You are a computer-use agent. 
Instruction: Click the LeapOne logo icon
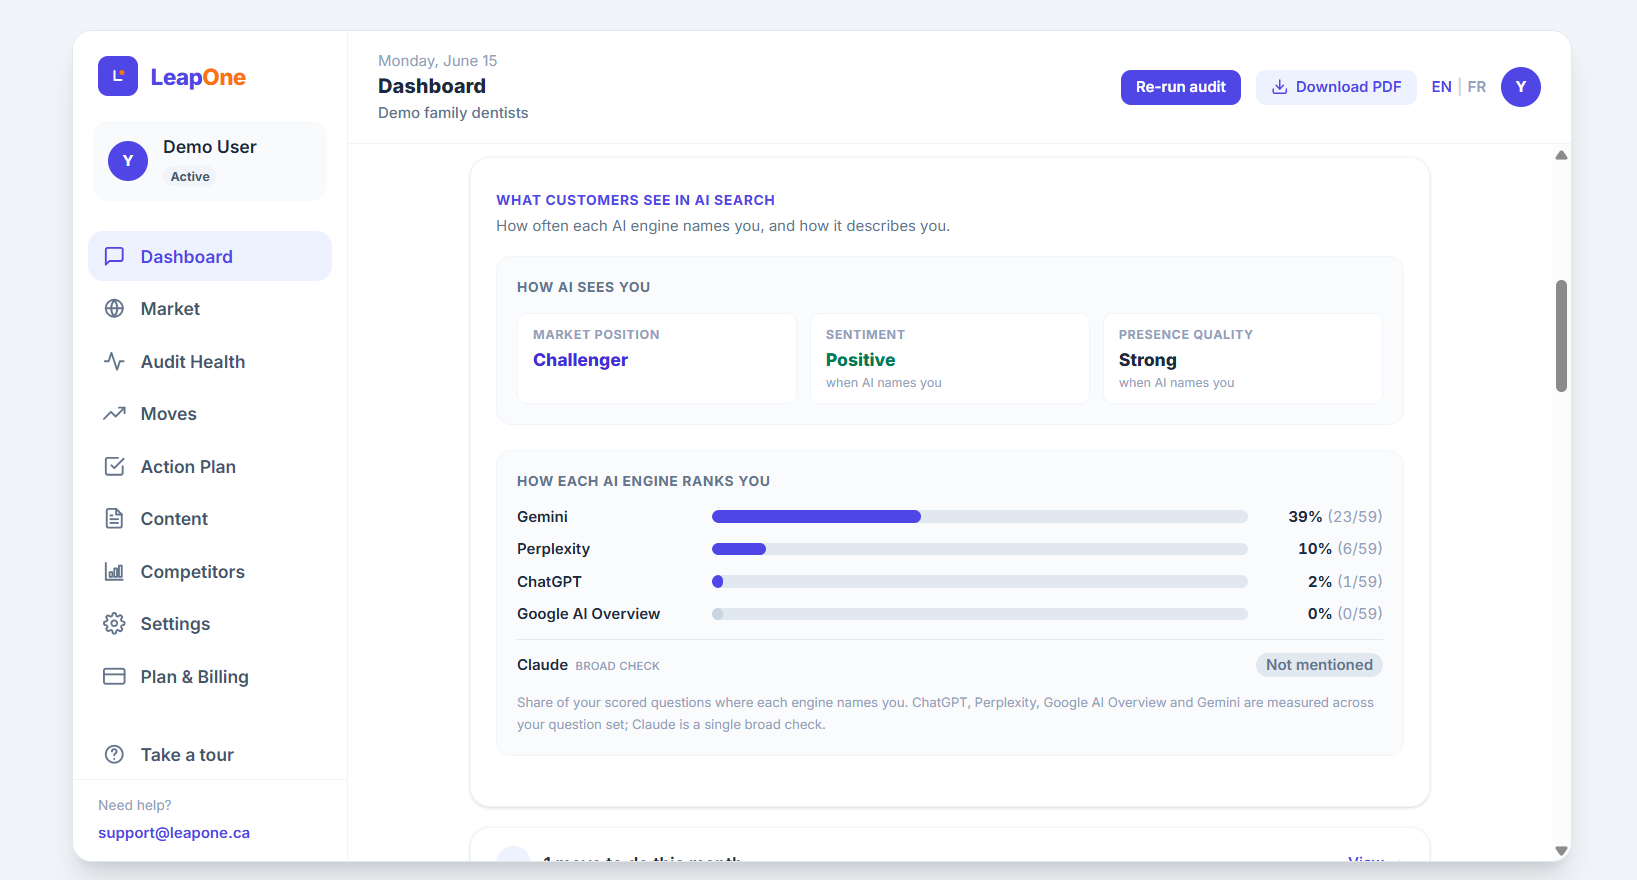tap(118, 76)
